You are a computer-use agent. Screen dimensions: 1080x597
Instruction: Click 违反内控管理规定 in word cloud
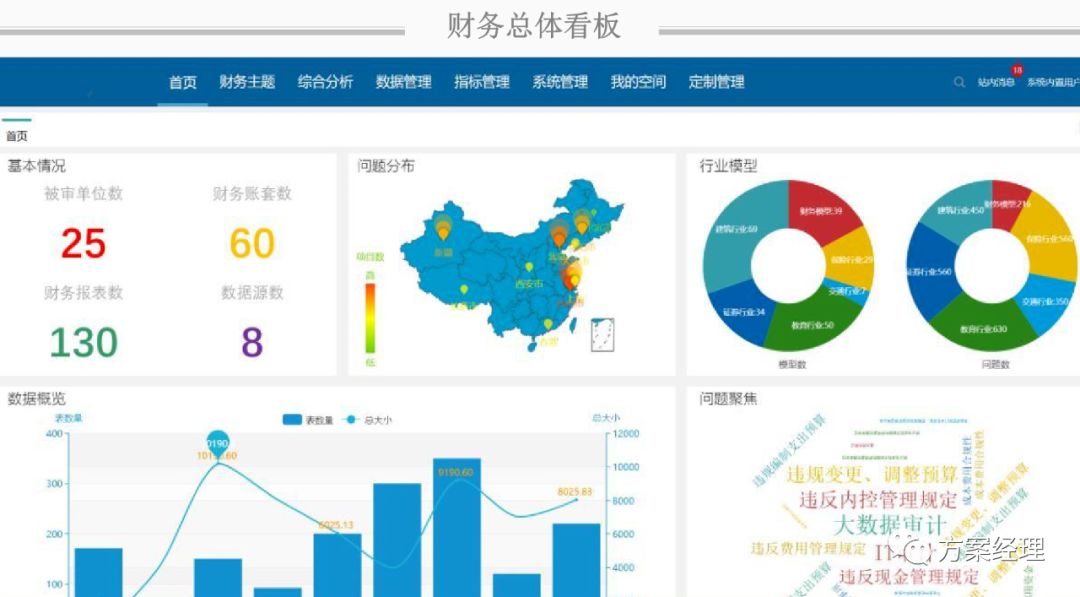pos(878,499)
